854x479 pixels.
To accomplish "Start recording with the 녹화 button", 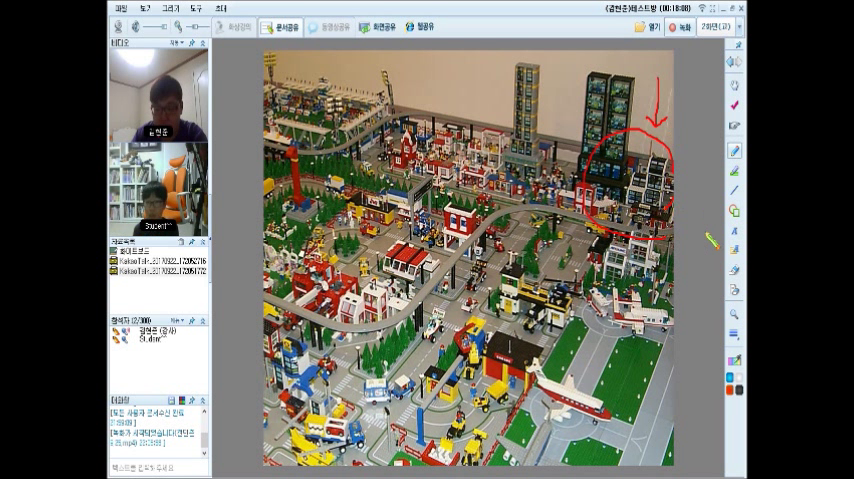I will 680,27.
